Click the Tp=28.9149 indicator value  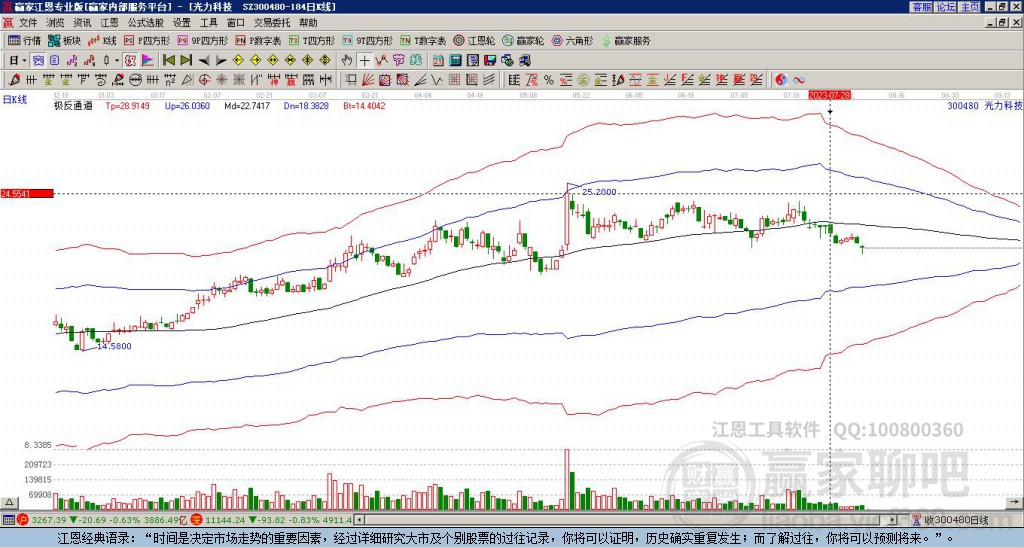pyautogui.click(x=127, y=106)
